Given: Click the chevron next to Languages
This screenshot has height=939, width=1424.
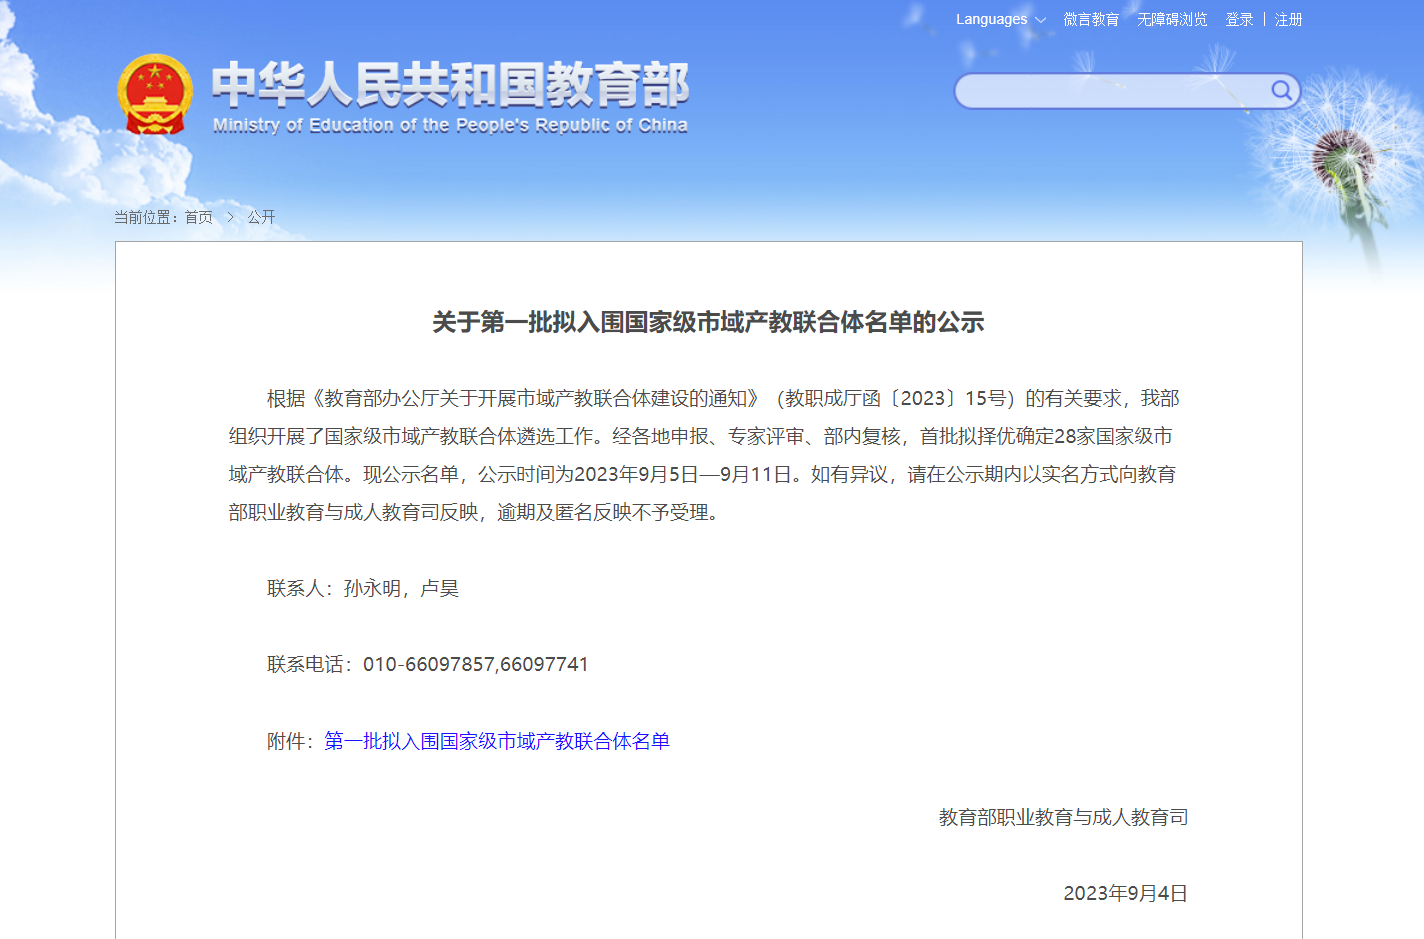Looking at the screenshot, I should (x=1040, y=20).
